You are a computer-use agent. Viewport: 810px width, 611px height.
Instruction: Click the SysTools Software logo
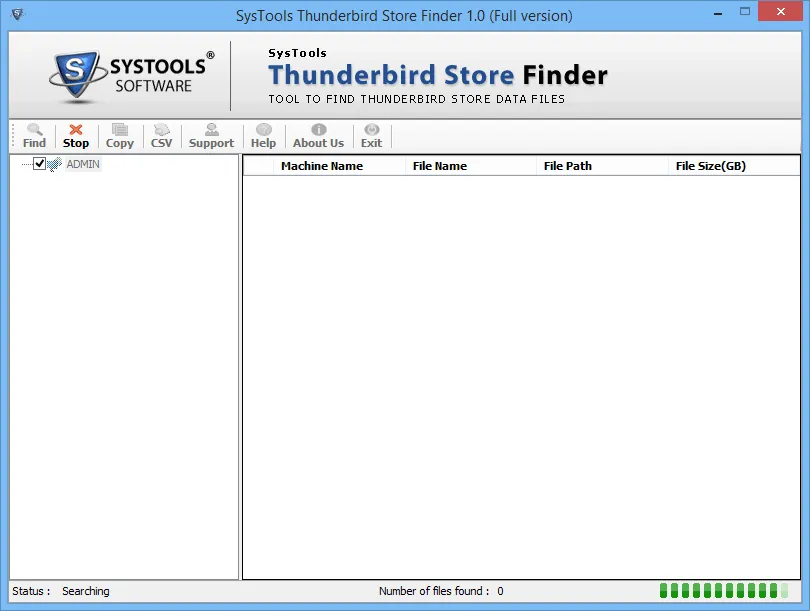pyautogui.click(x=132, y=76)
